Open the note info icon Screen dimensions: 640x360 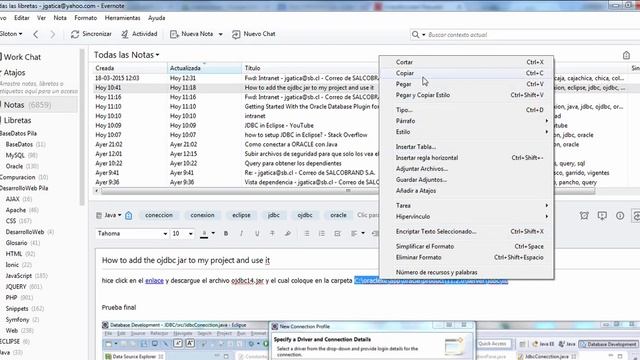[620, 216]
